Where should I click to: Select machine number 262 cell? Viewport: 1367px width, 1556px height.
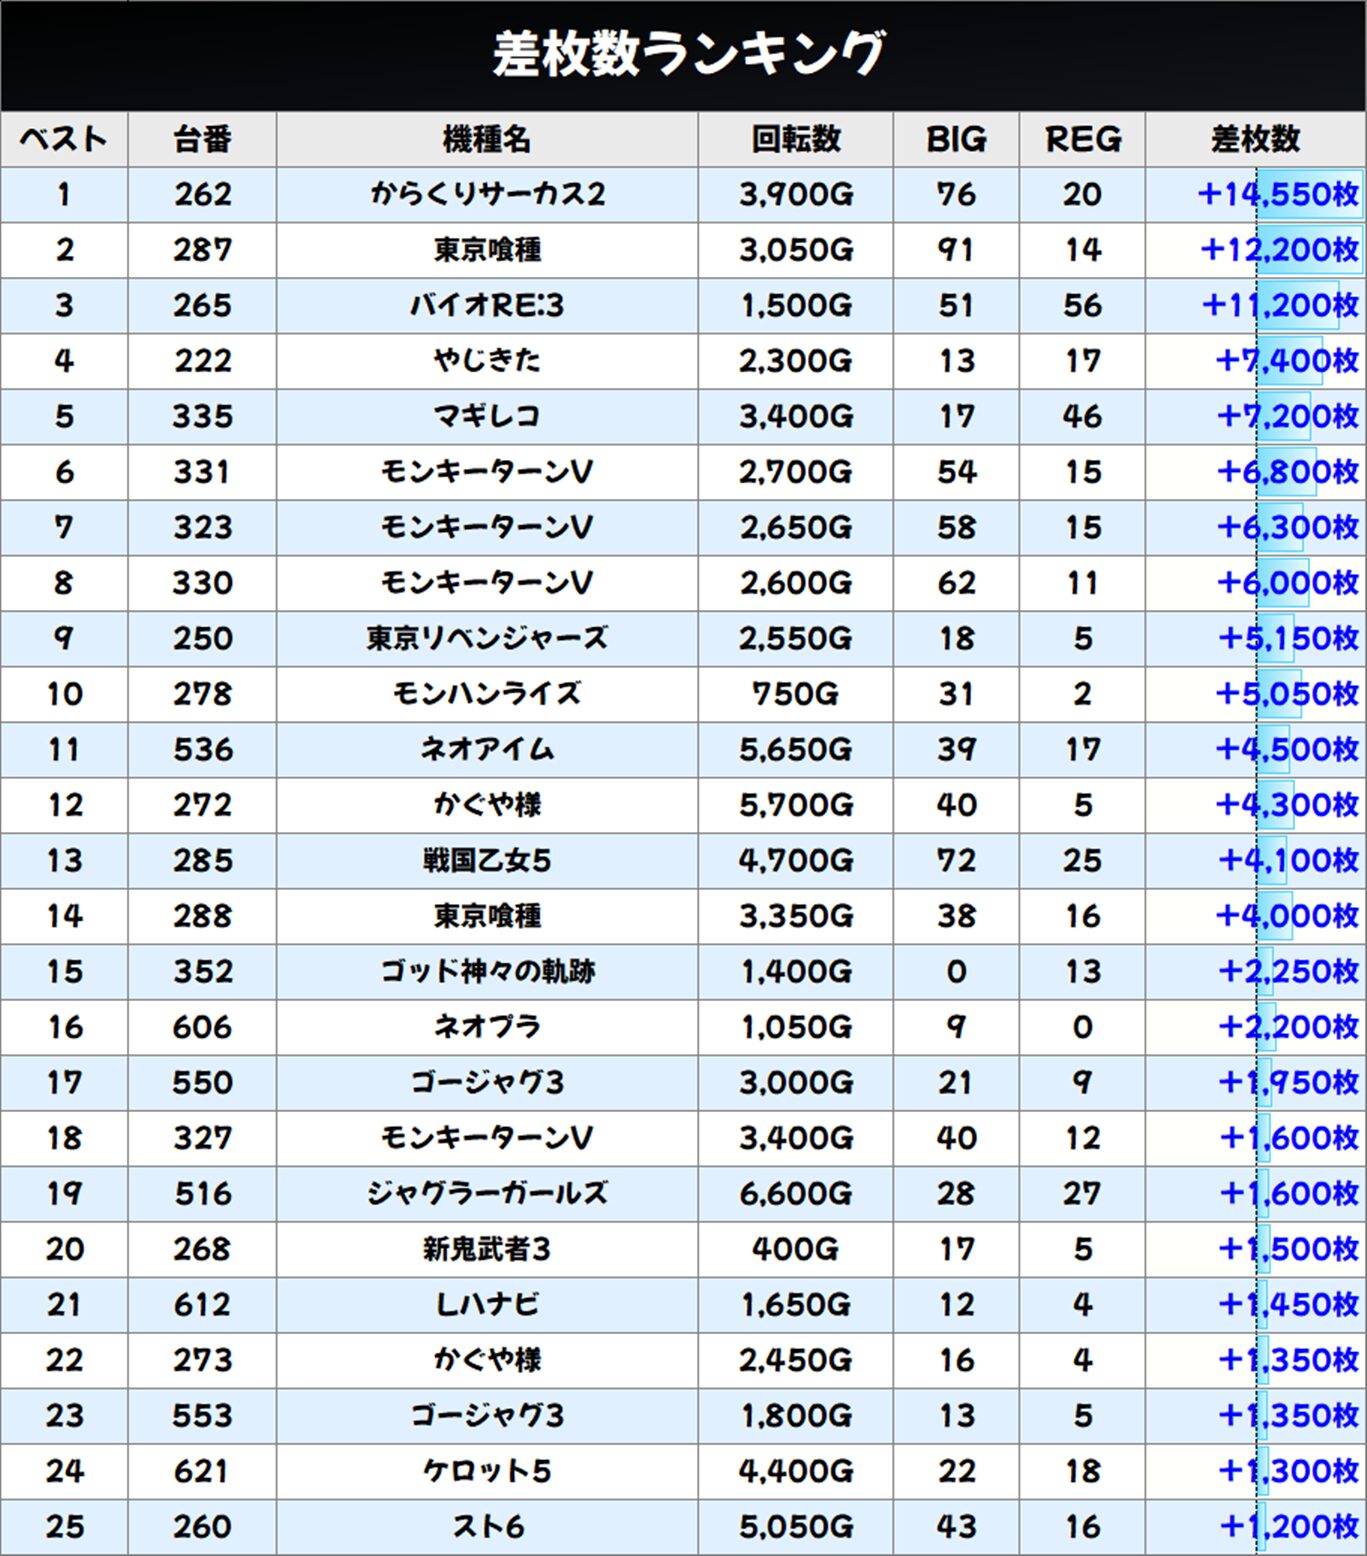[203, 194]
